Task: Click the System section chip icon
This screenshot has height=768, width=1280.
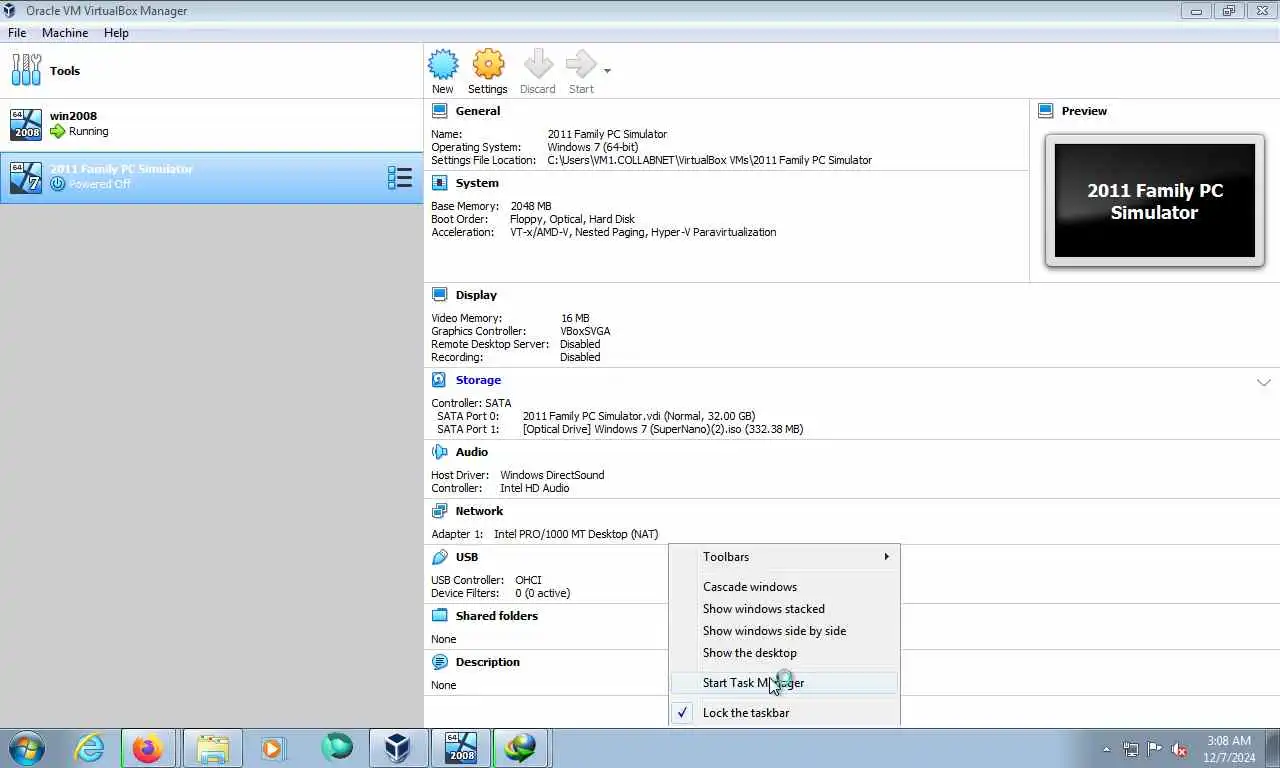Action: click(440, 183)
